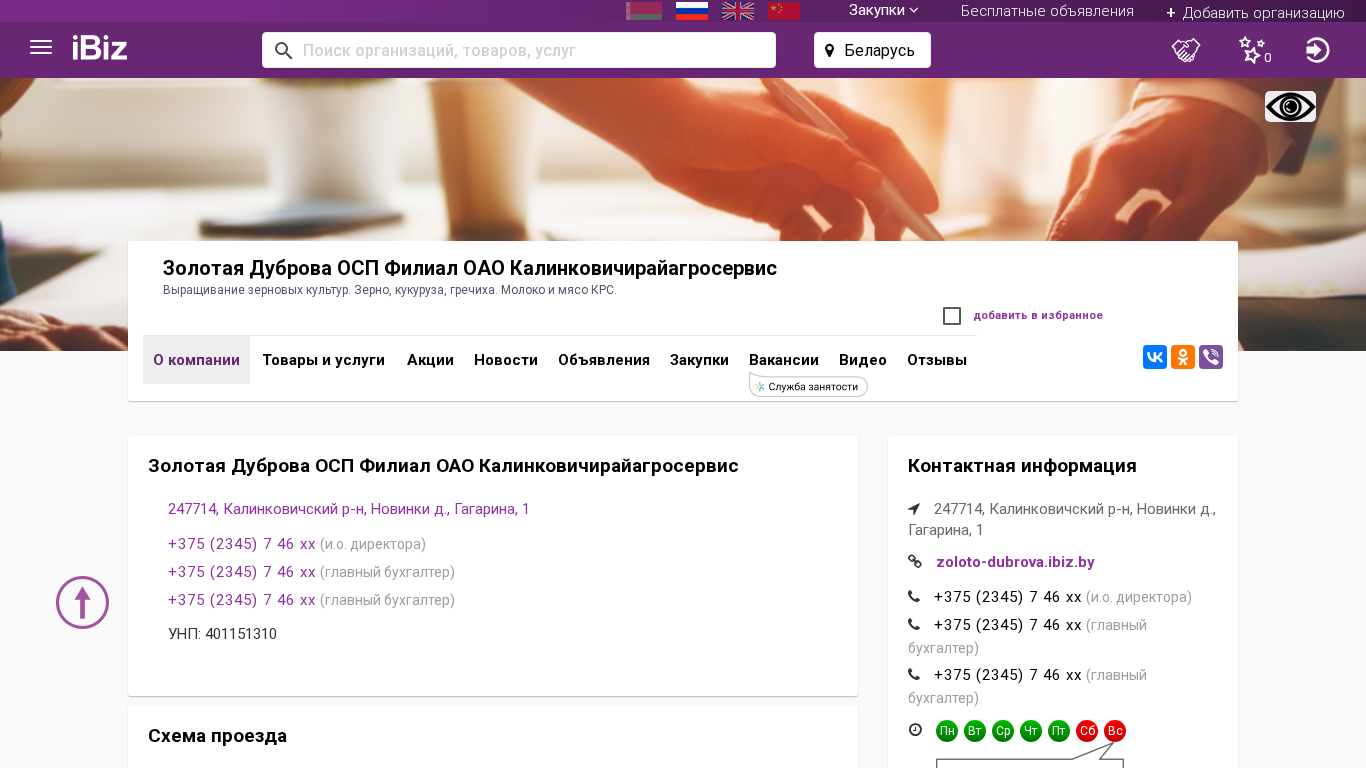Click the Пт working day circle
Image resolution: width=1366 pixels, height=768 pixels.
pyautogui.click(x=1059, y=731)
